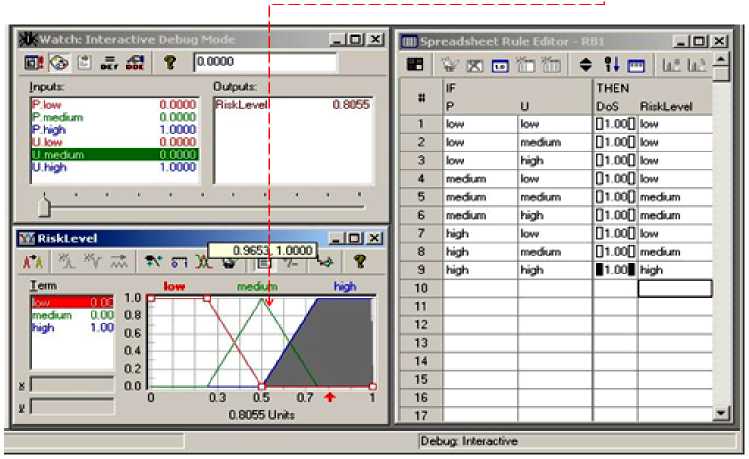Click the RiskLevel column header in Rule Editor

(666, 107)
